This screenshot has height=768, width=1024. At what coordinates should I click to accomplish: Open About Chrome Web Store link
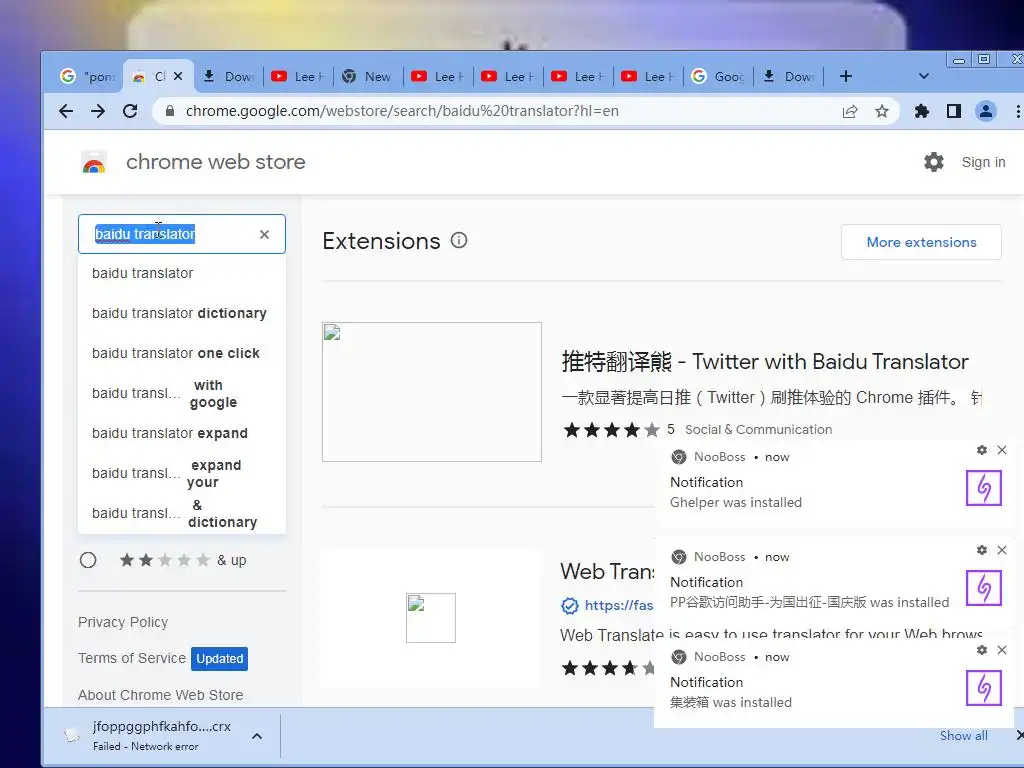(161, 695)
